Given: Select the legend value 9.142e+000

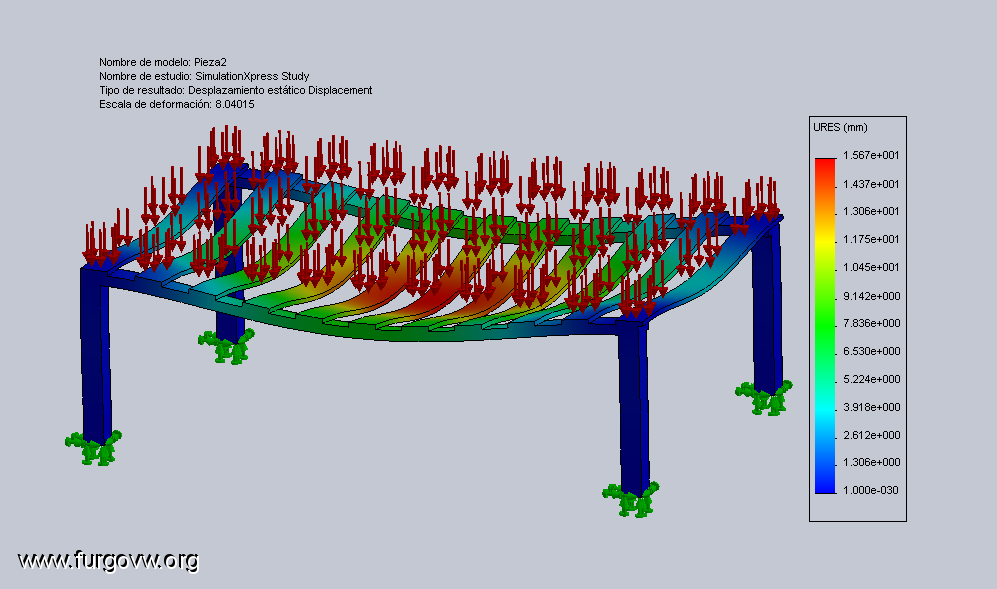Looking at the screenshot, I should point(872,296).
